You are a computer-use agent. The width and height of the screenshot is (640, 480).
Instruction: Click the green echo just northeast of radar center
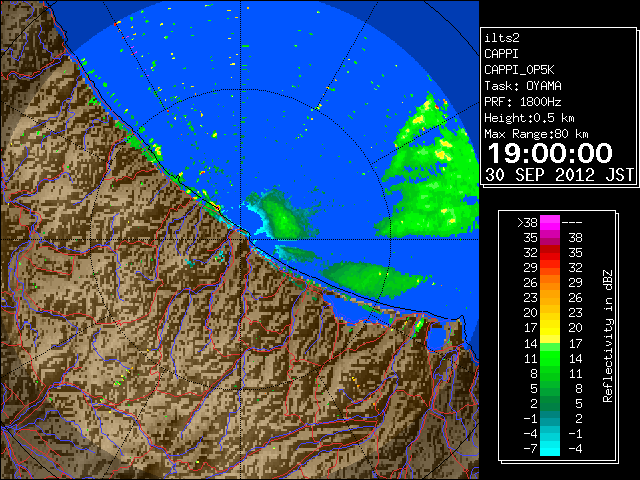pyautogui.click(x=282, y=214)
